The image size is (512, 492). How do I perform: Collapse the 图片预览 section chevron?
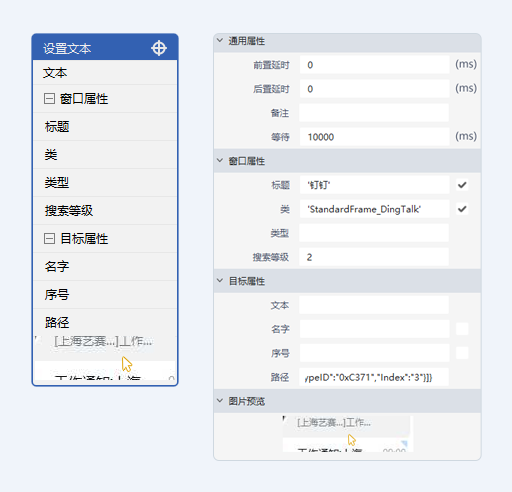click(x=220, y=401)
